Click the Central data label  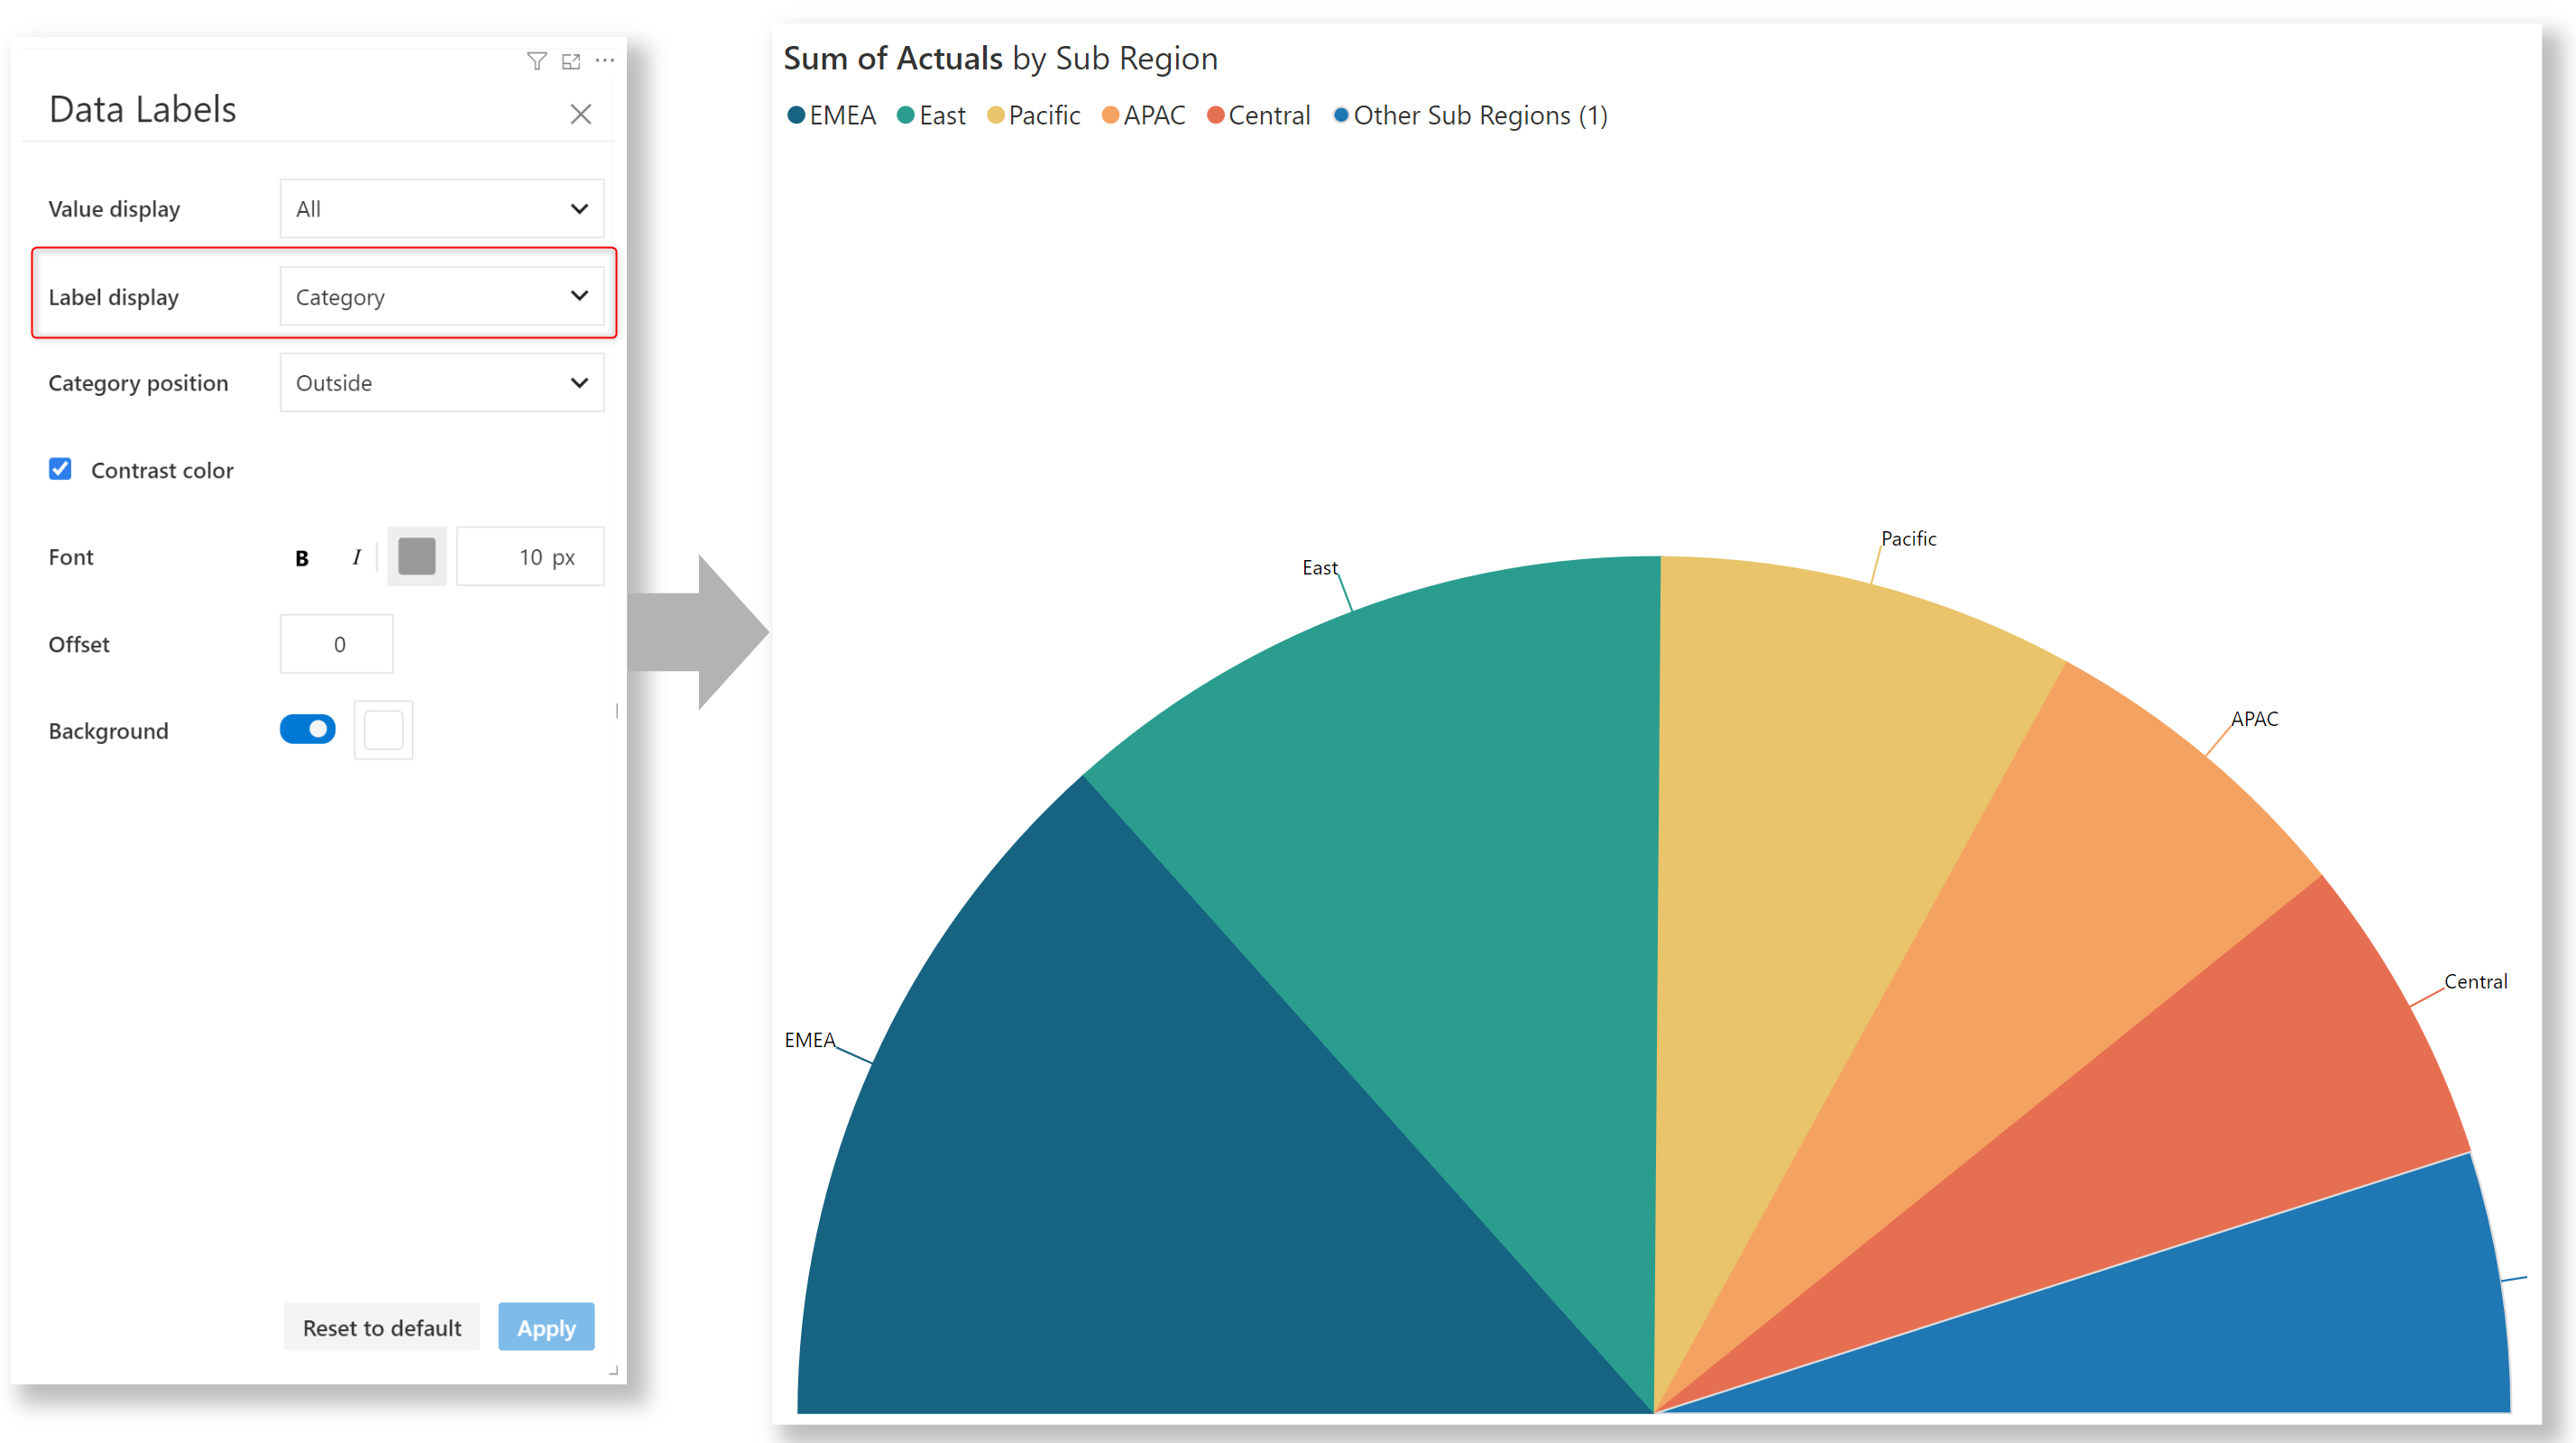(x=2475, y=981)
